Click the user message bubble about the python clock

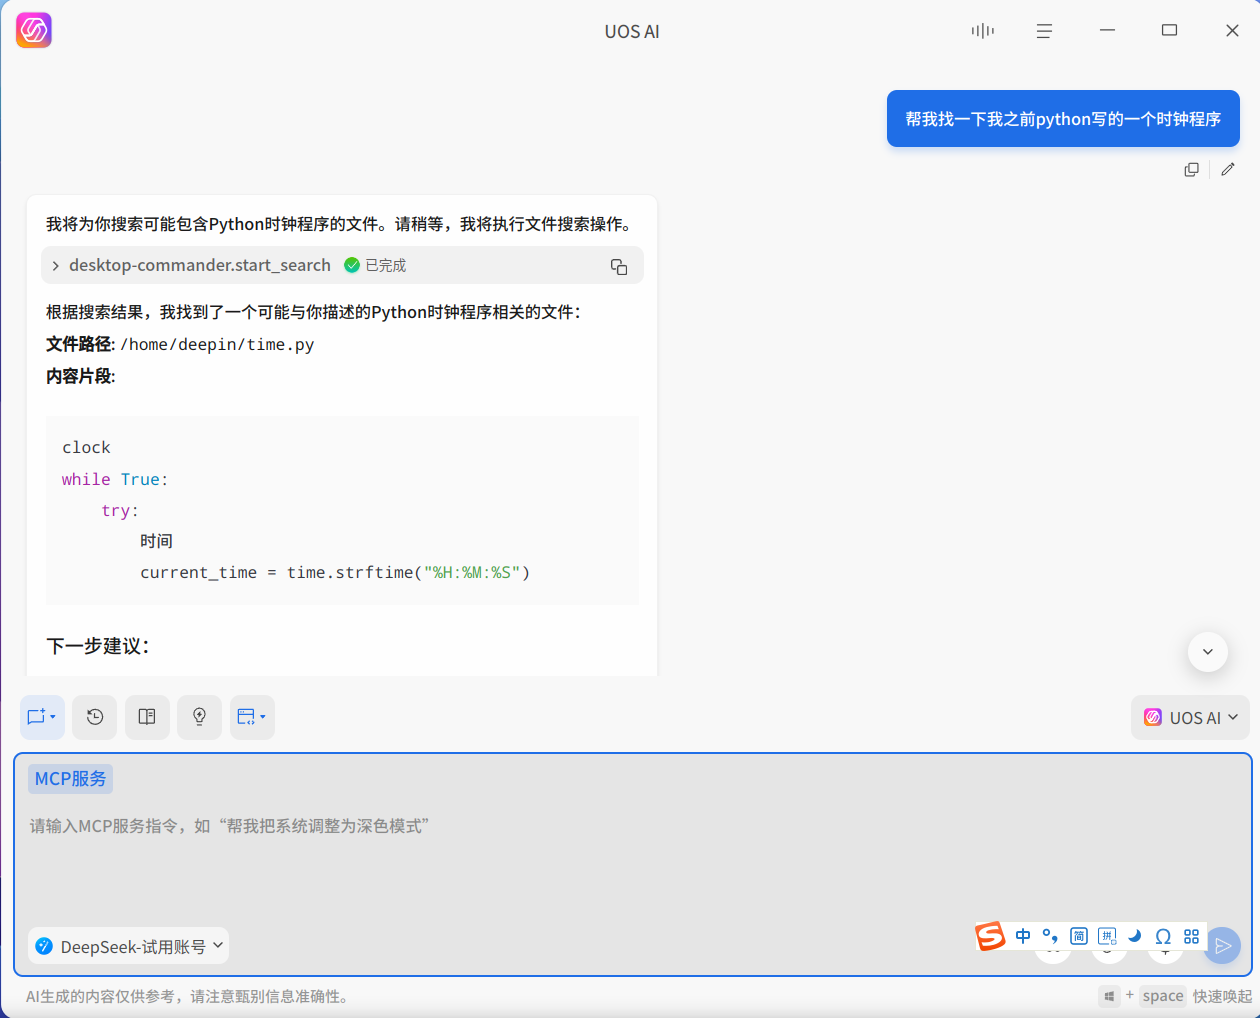[x=1063, y=119]
